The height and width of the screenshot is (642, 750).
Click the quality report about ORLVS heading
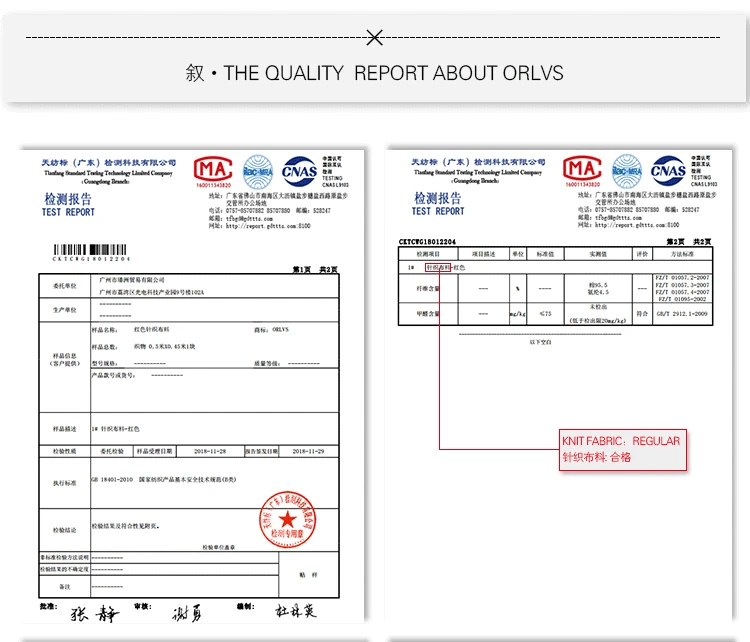375,73
